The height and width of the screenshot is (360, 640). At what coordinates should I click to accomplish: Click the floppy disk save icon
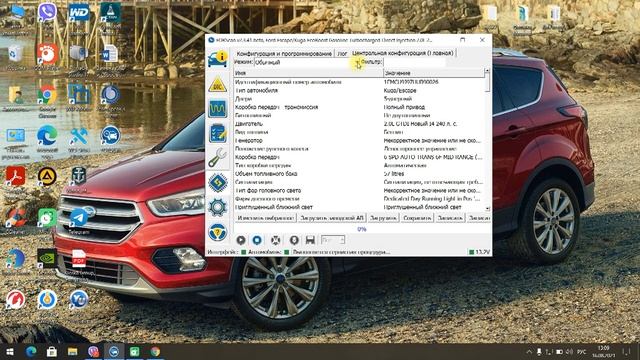point(310,240)
